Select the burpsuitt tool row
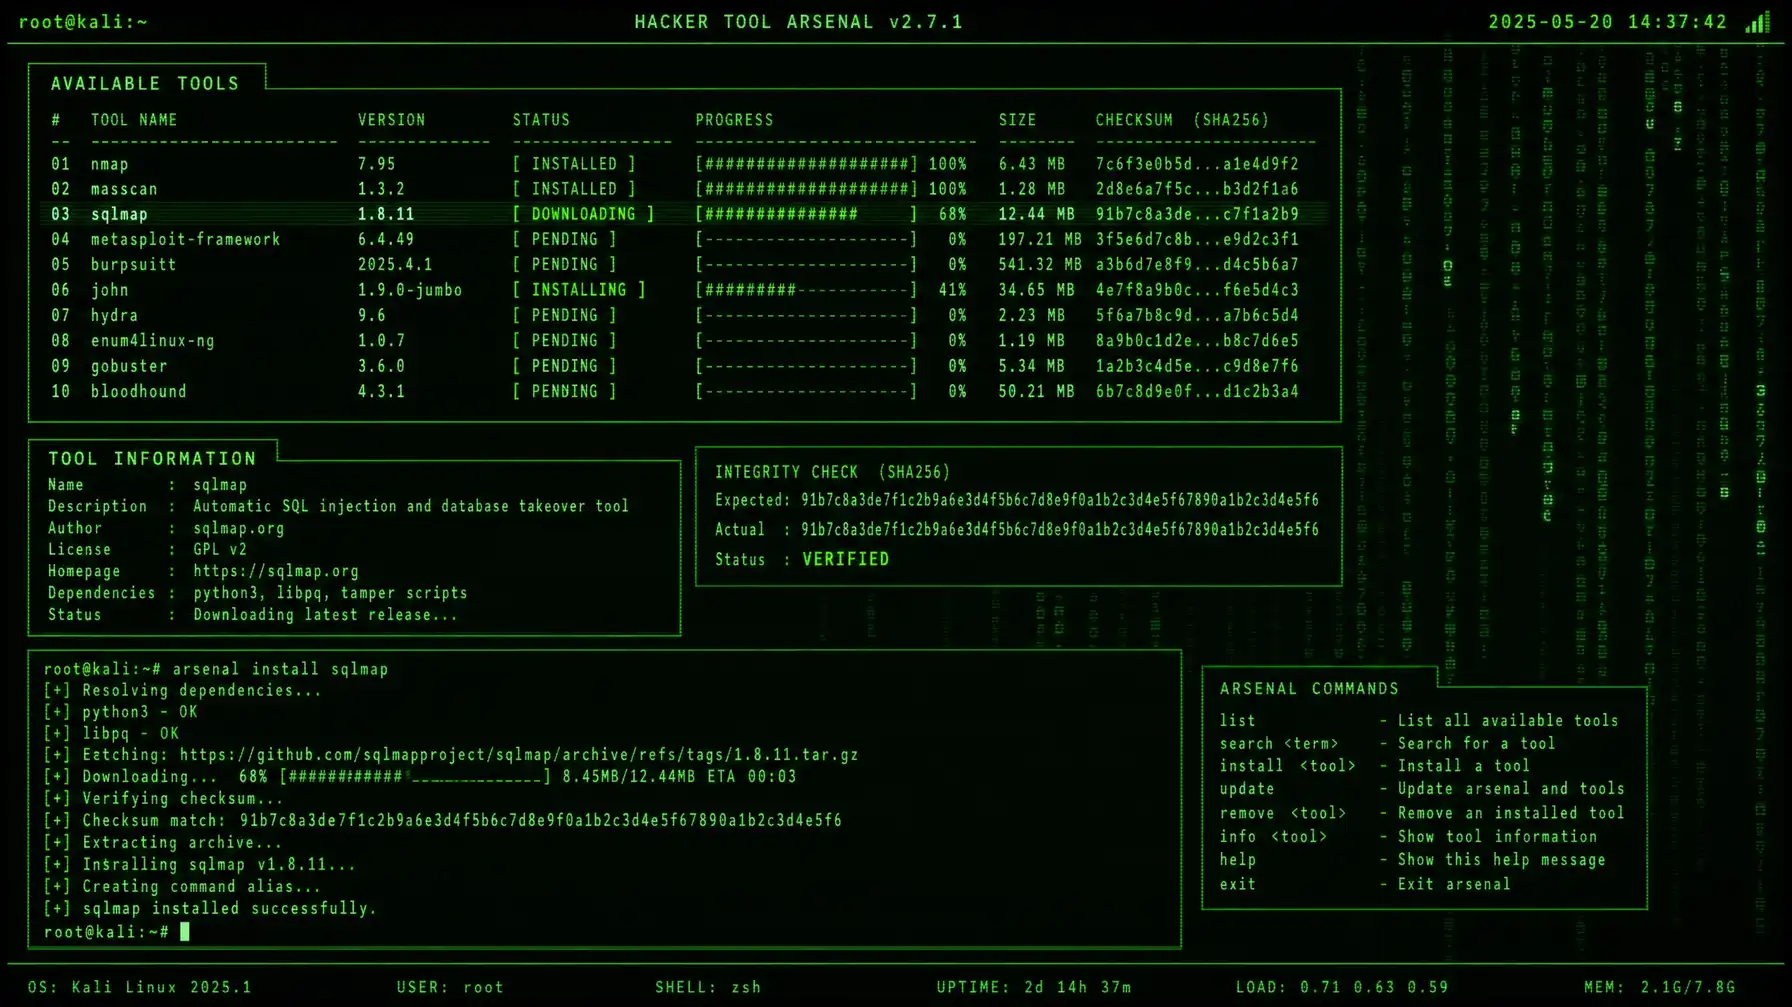 (x=685, y=265)
